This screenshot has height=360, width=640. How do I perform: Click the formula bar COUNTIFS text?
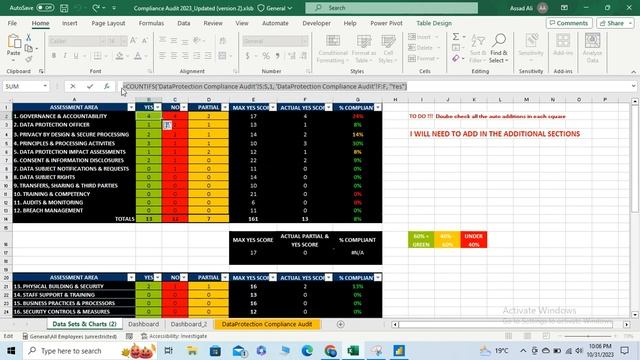(265, 86)
